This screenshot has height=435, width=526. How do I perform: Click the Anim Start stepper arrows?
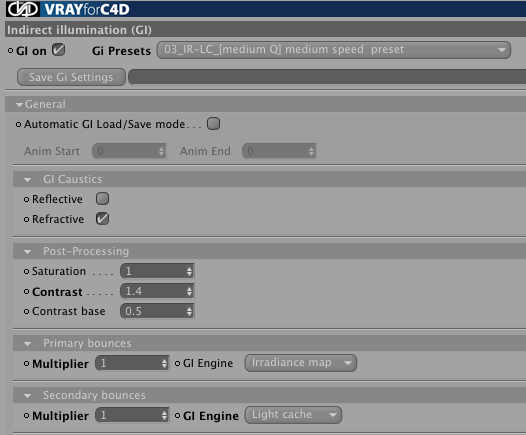tap(162, 151)
